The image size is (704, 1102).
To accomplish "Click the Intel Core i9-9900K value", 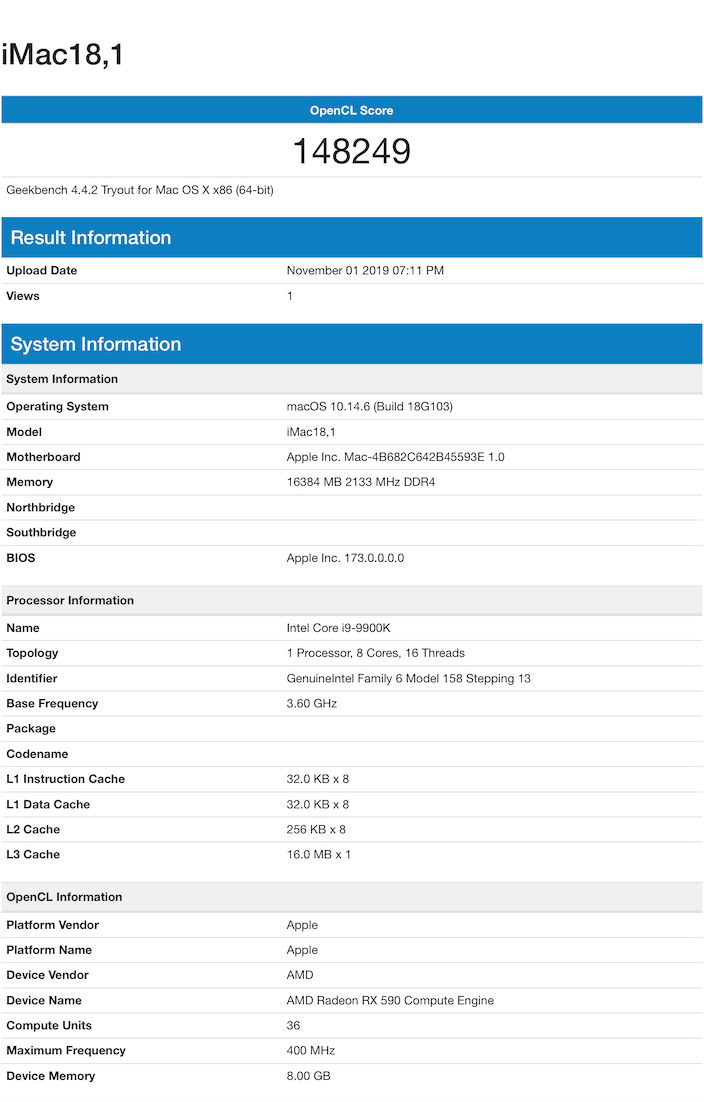I will tap(338, 628).
